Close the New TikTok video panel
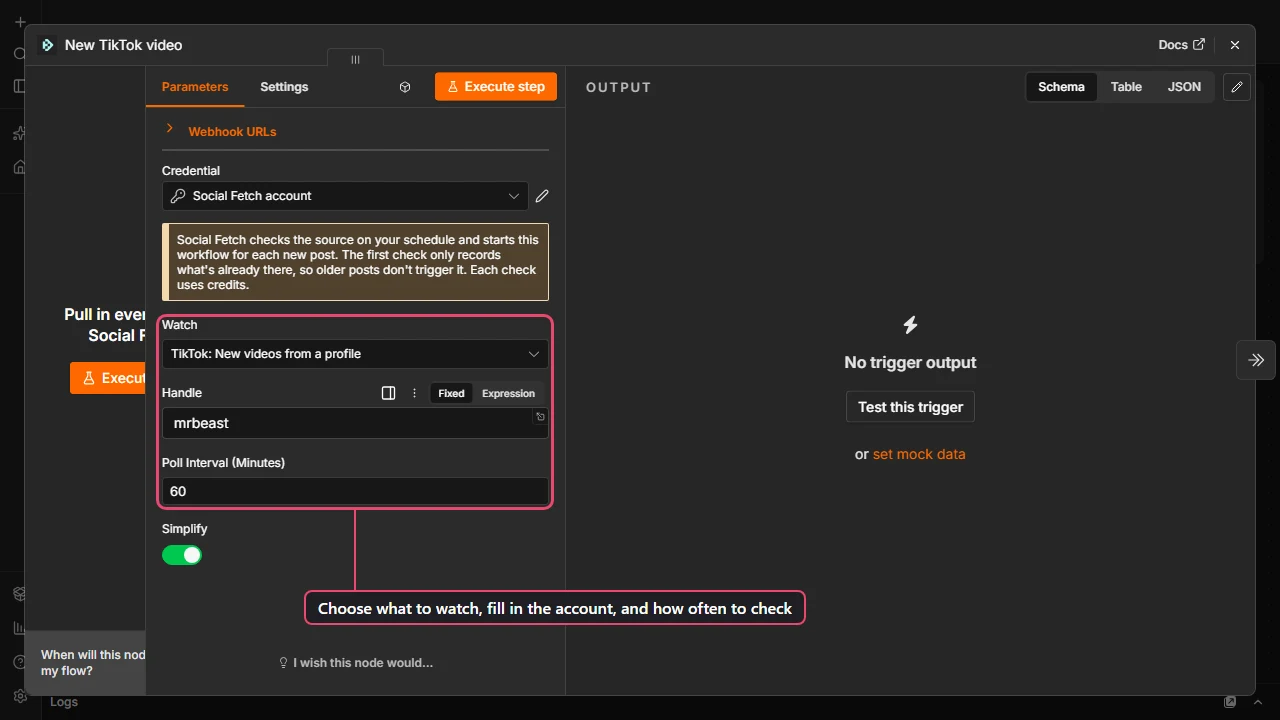1280x720 pixels. point(1235,45)
